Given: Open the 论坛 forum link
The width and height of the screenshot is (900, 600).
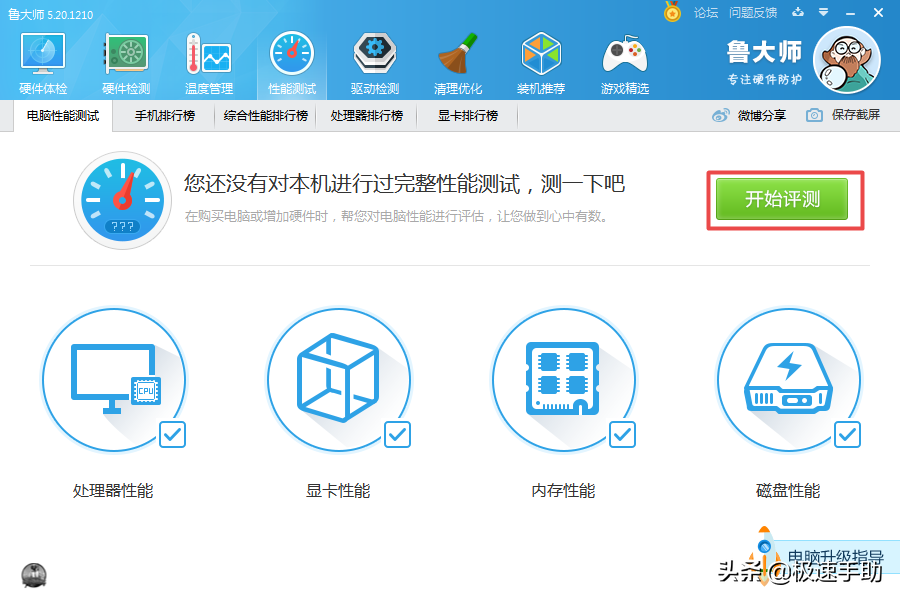Looking at the screenshot, I should 706,13.
